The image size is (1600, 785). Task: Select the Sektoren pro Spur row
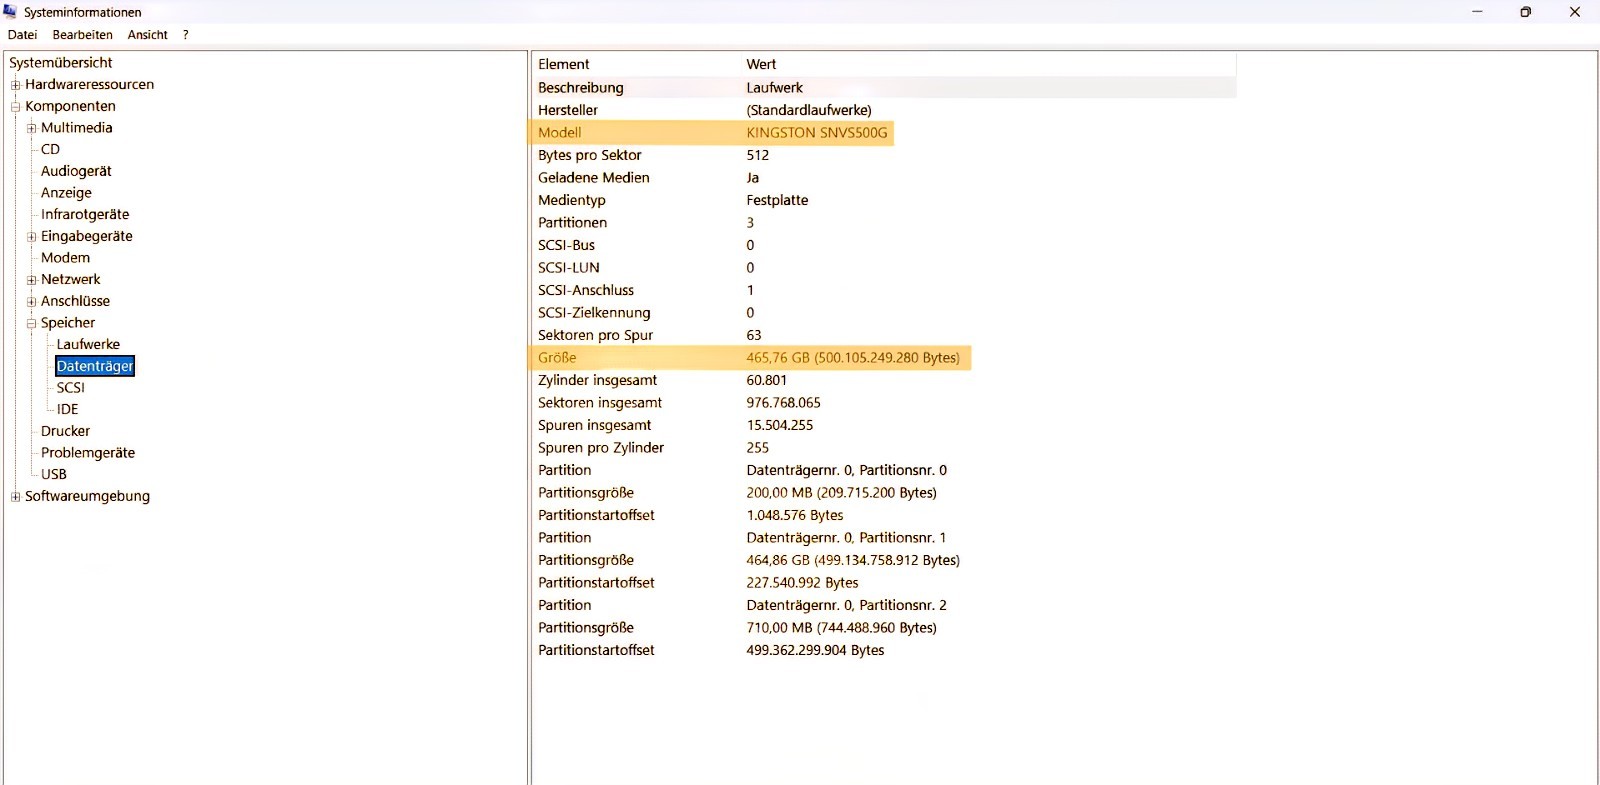point(884,335)
